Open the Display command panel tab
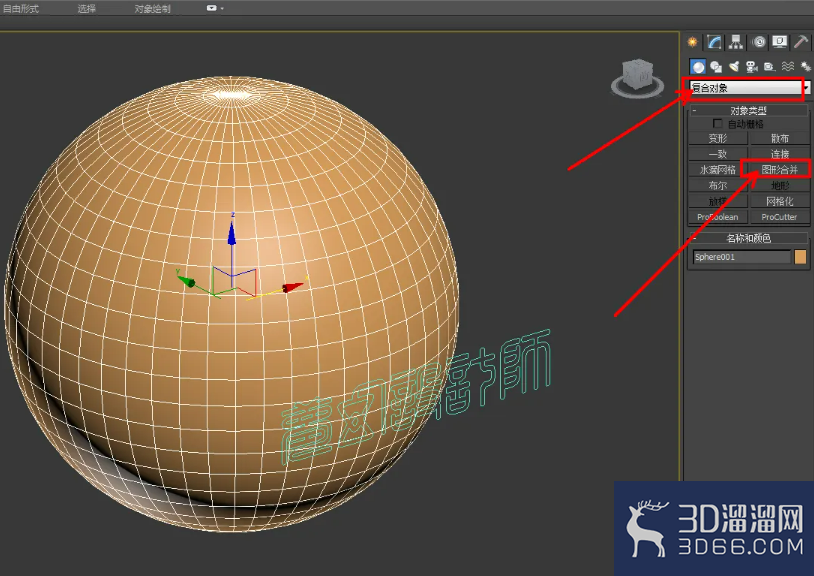Screen dimensions: 814x576 [780, 42]
